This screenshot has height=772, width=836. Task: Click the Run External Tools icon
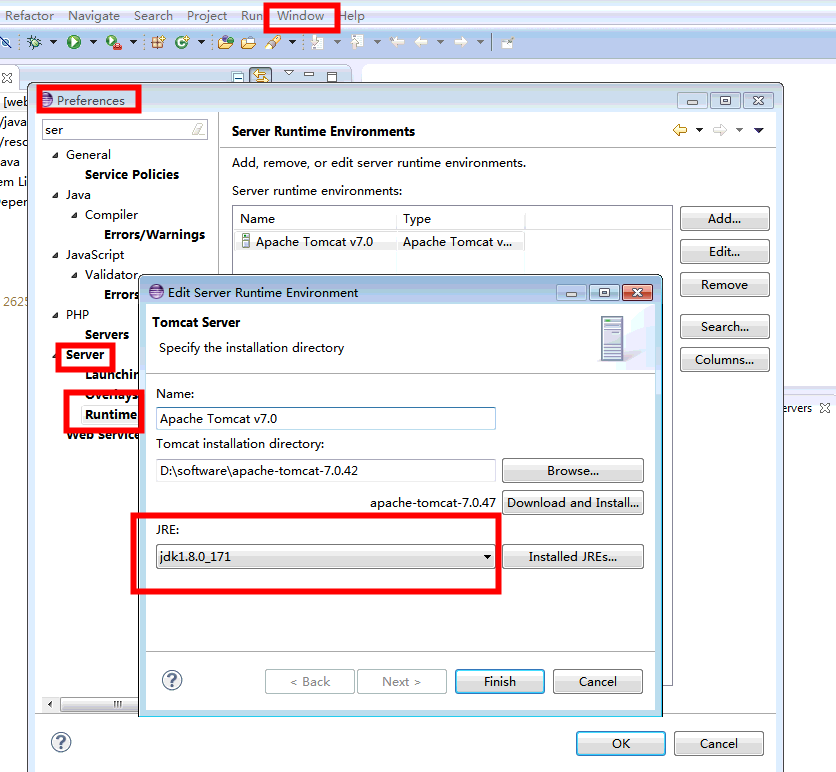pyautogui.click(x=114, y=42)
